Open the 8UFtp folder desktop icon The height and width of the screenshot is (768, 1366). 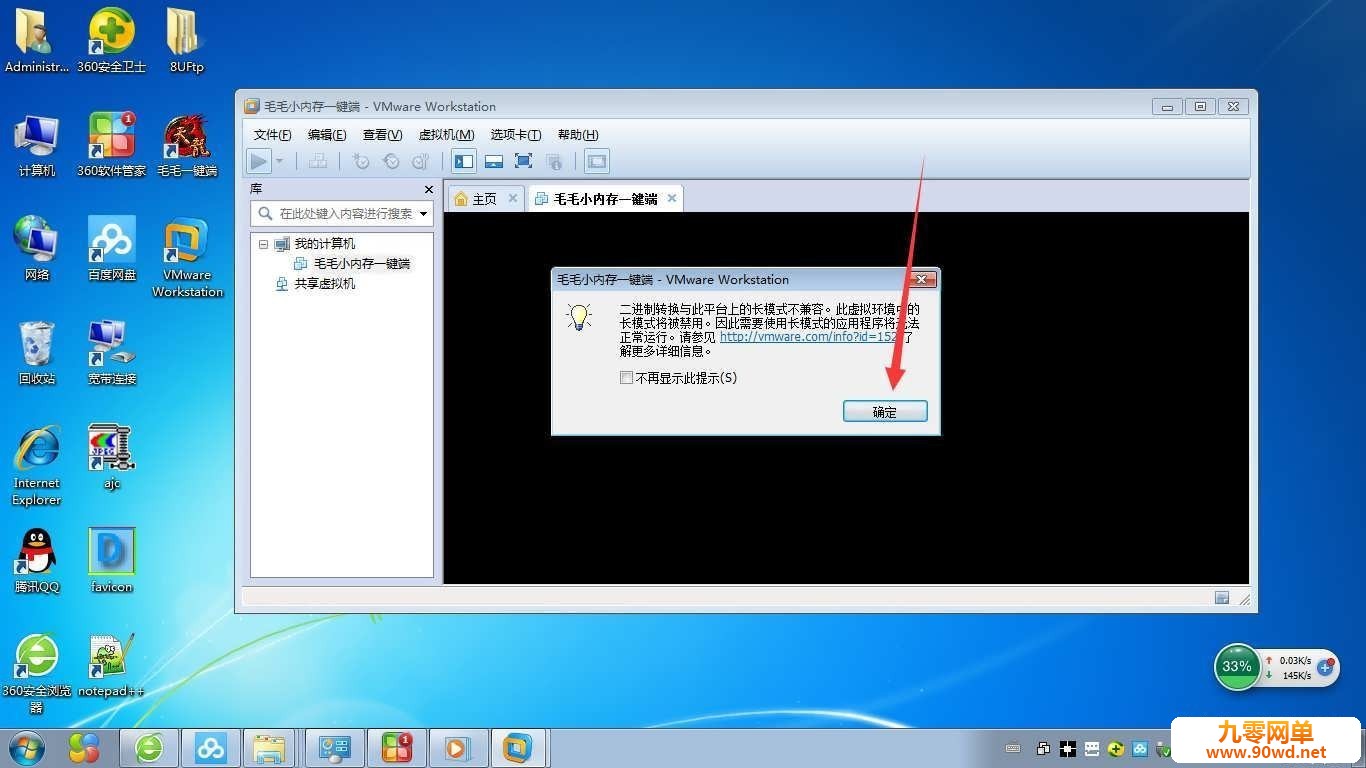tap(186, 42)
